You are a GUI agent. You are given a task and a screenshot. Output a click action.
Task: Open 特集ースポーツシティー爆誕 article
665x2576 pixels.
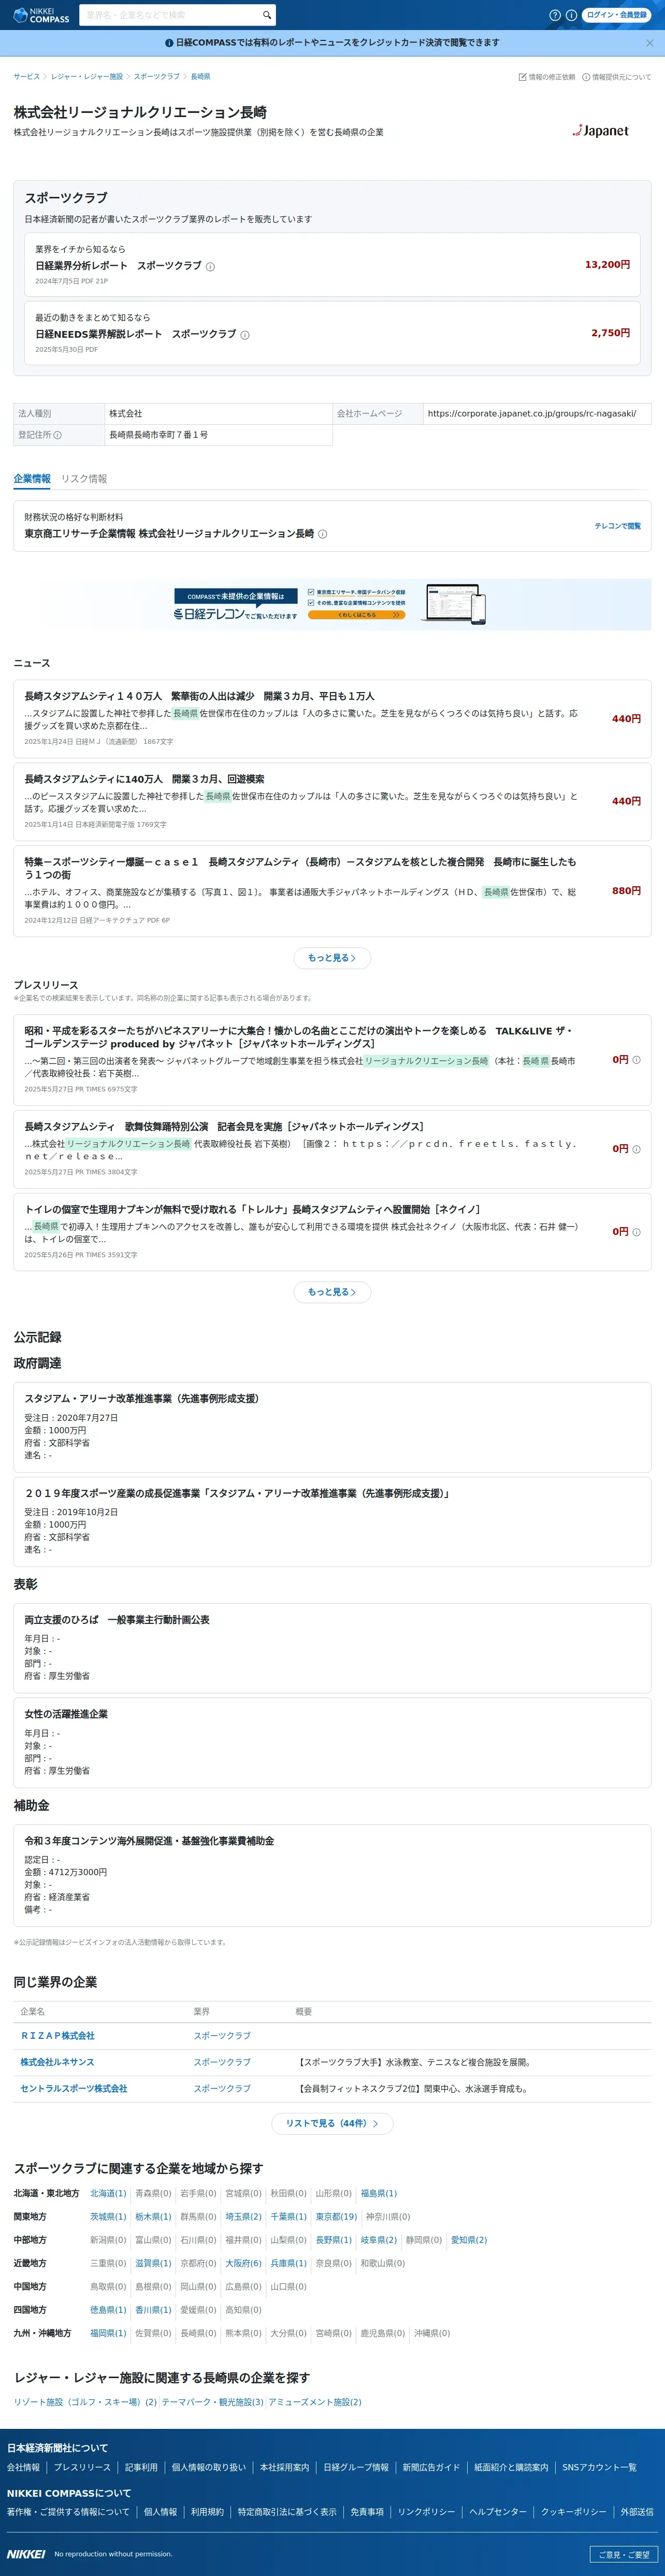[x=332, y=891]
